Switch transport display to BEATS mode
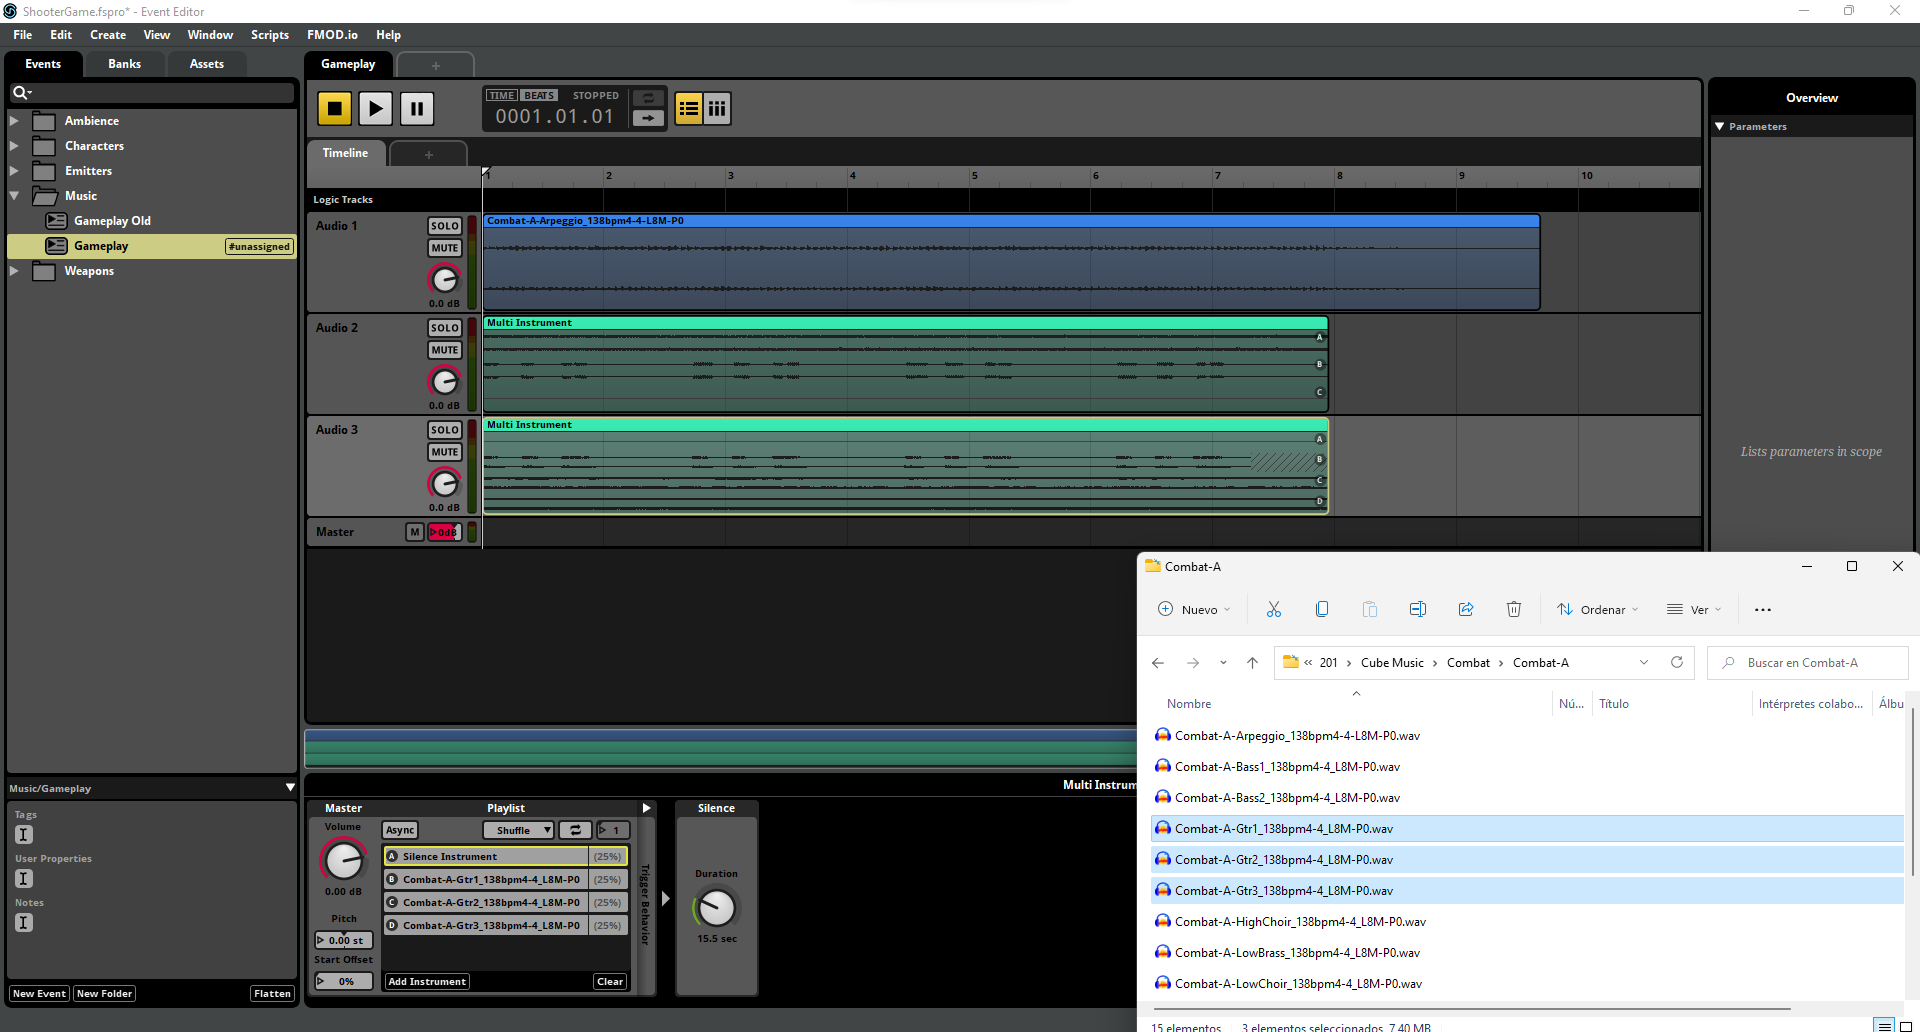 [539, 96]
